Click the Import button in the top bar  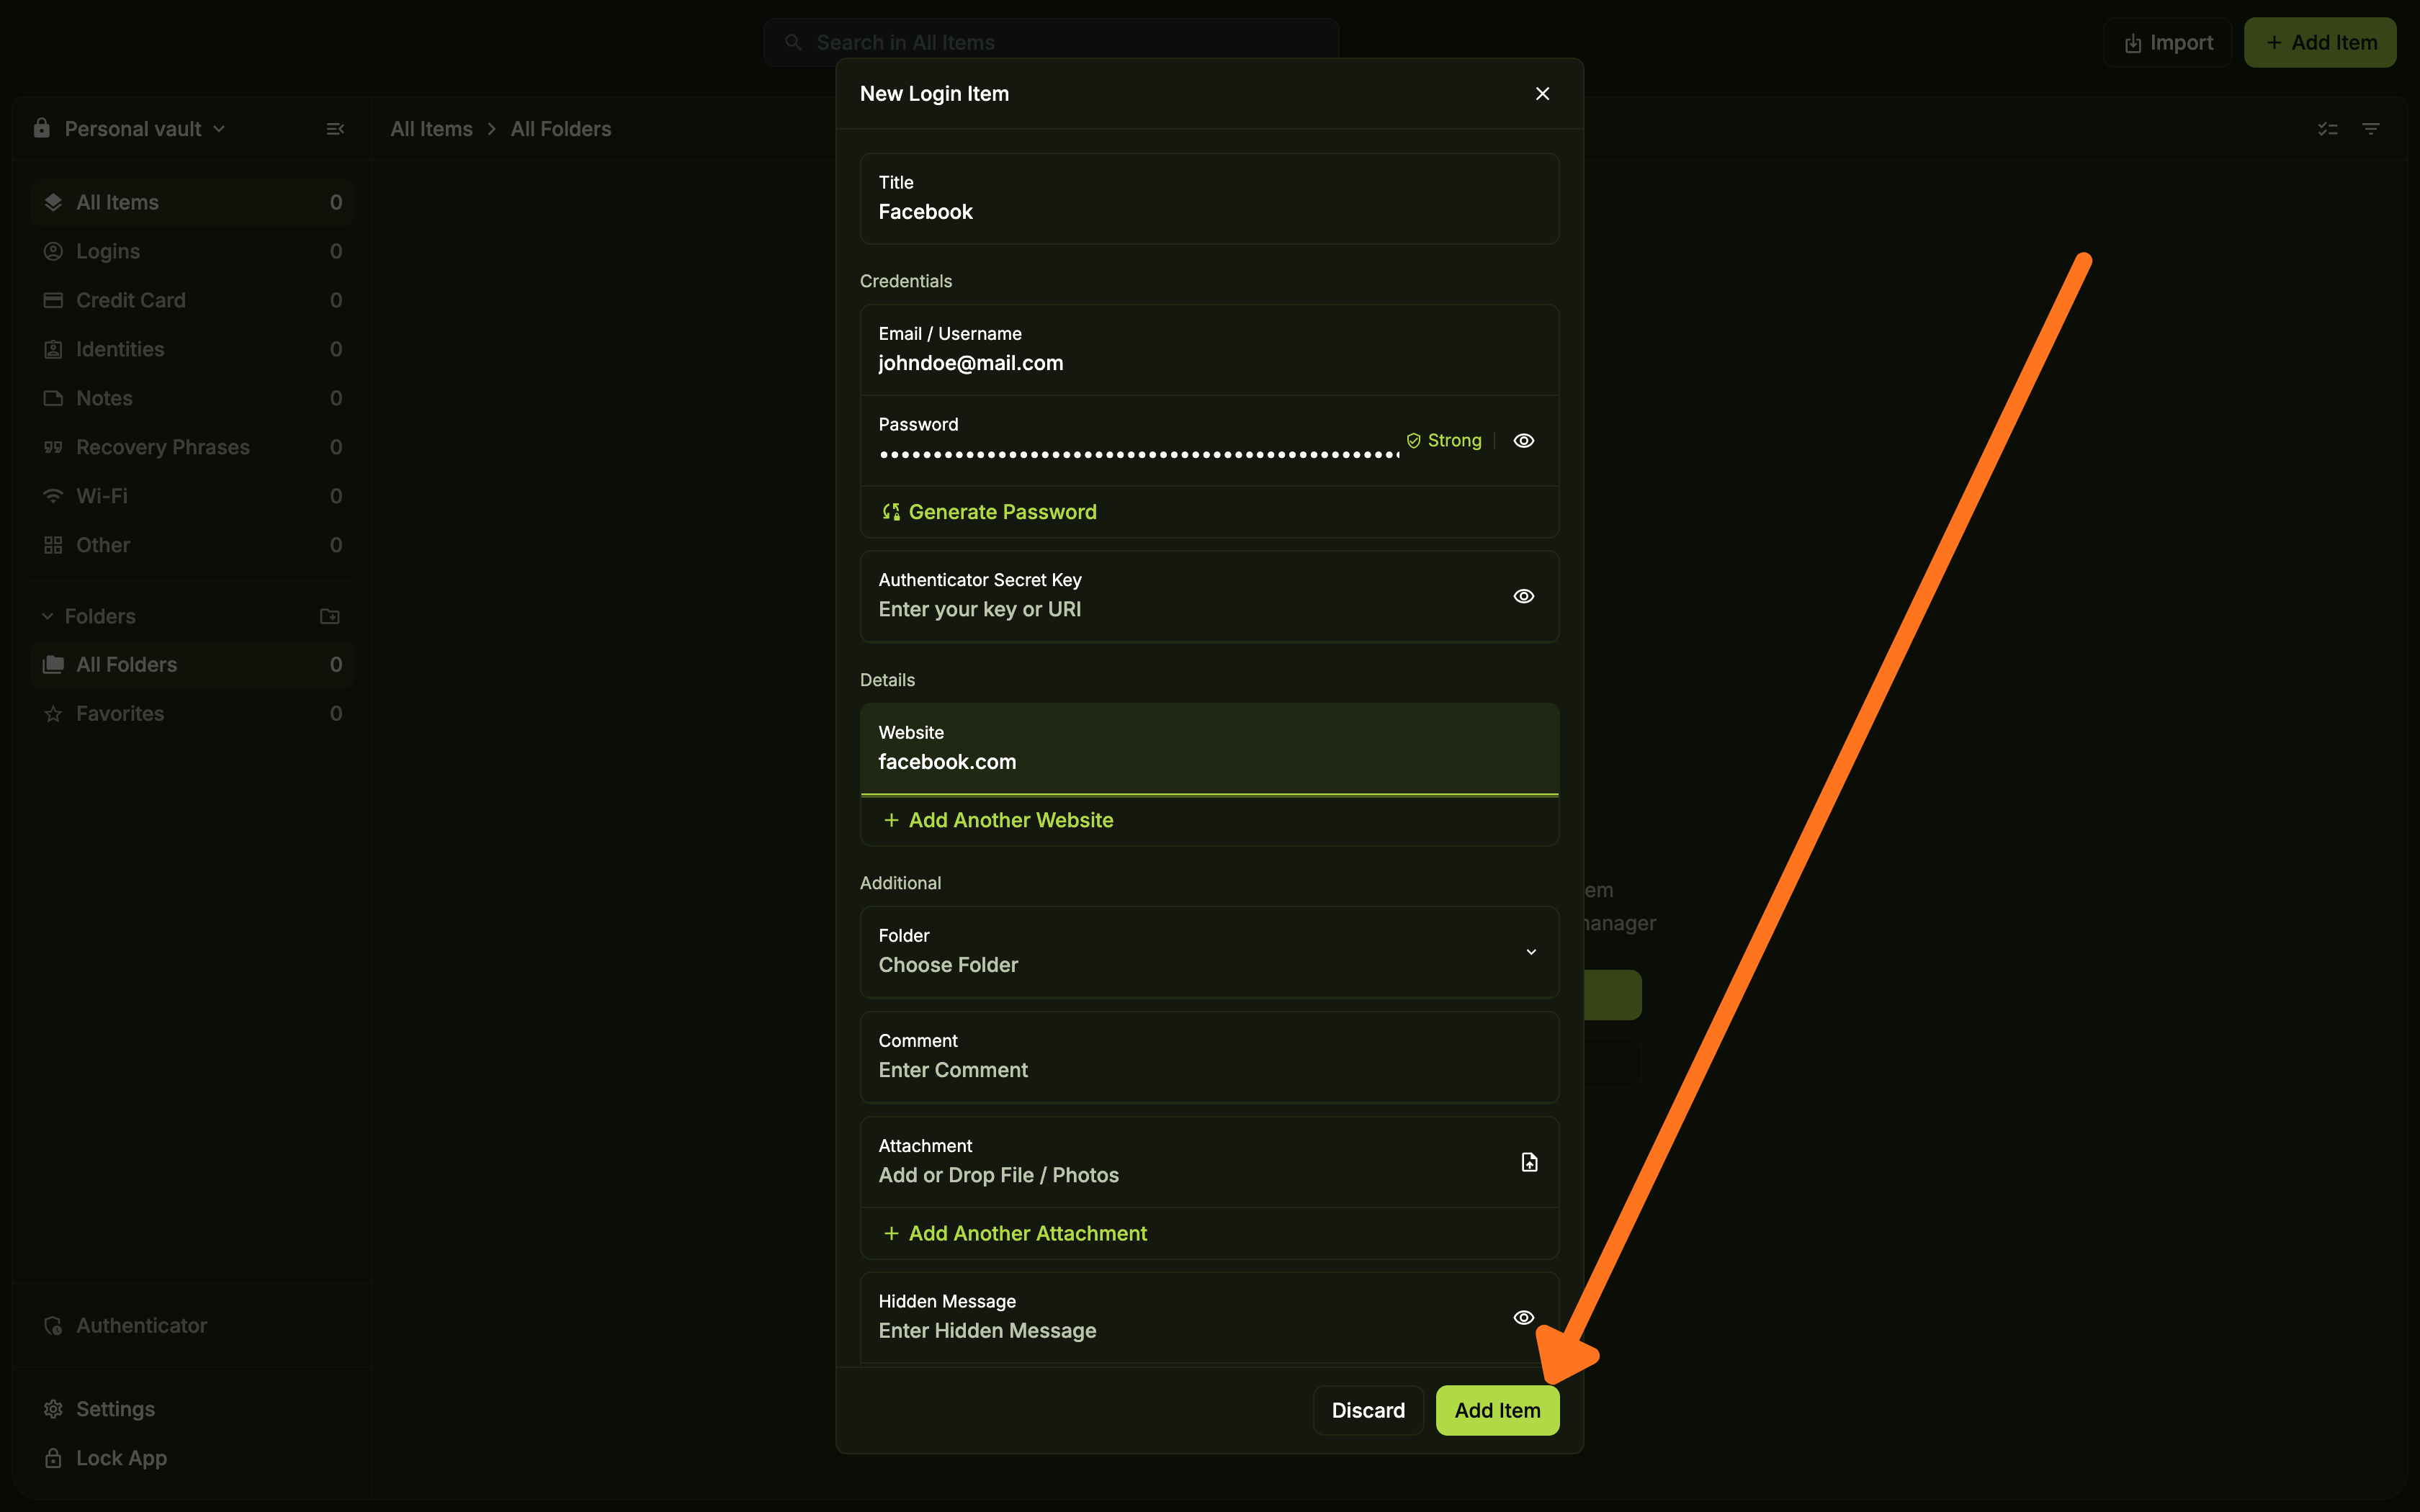pyautogui.click(x=2167, y=43)
